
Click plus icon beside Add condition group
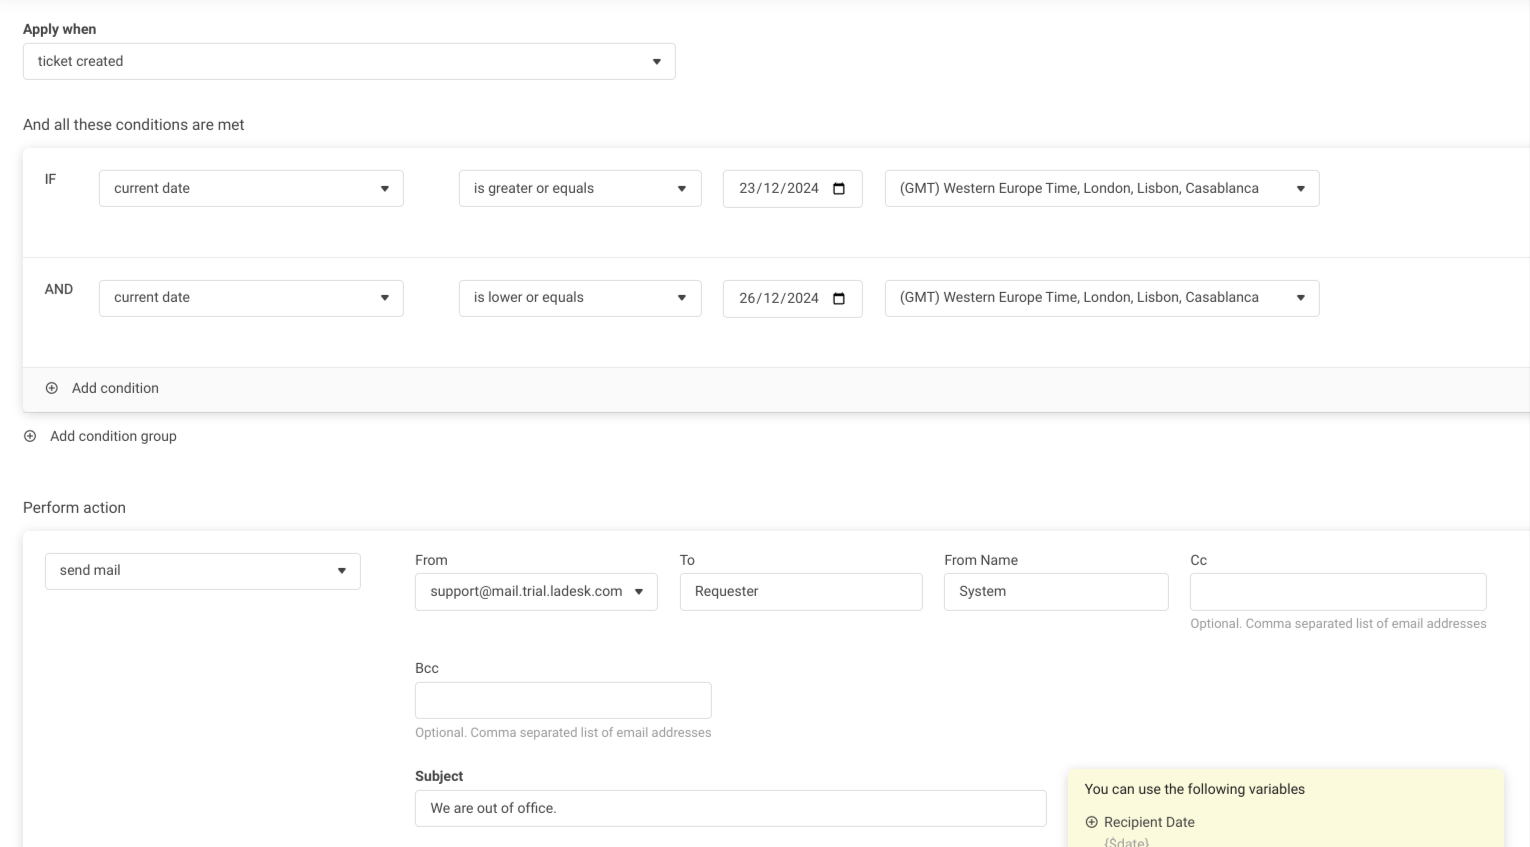(x=30, y=436)
